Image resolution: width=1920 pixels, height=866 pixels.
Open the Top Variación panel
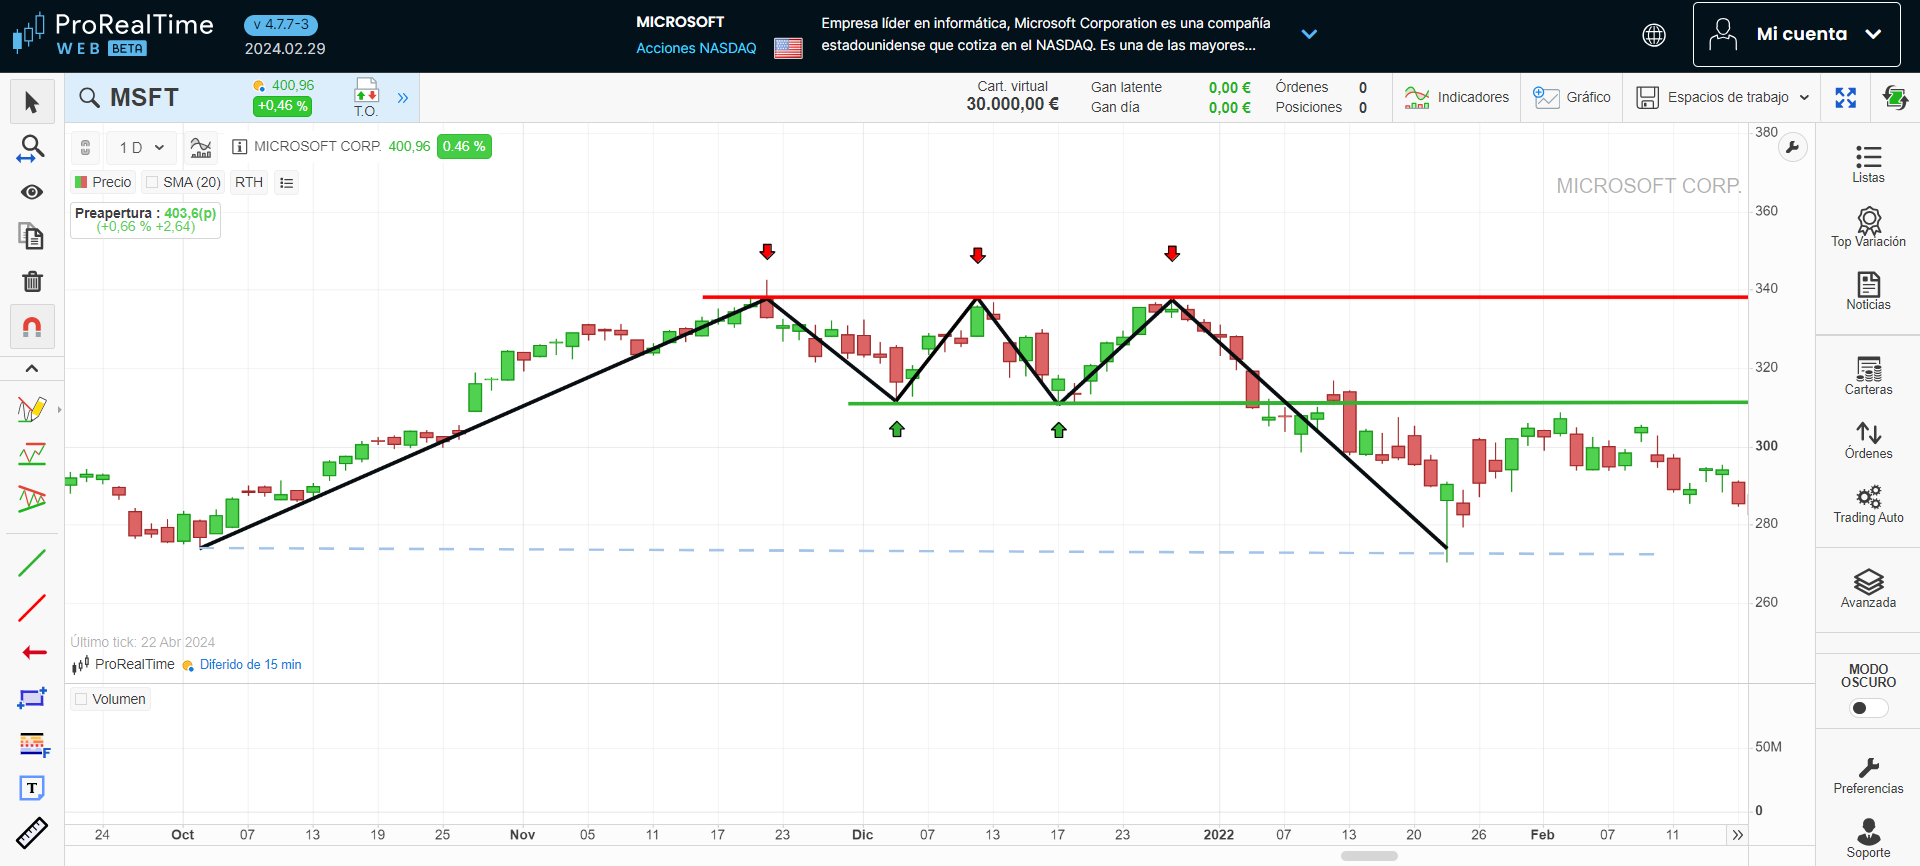[x=1868, y=227]
